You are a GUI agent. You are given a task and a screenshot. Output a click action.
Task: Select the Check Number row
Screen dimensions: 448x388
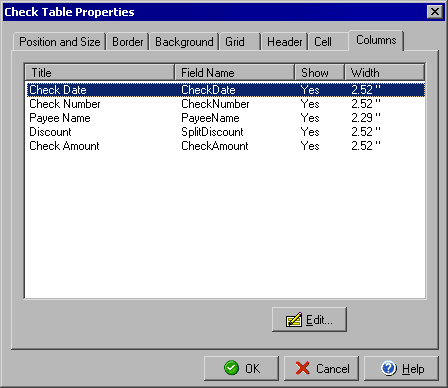coord(226,104)
